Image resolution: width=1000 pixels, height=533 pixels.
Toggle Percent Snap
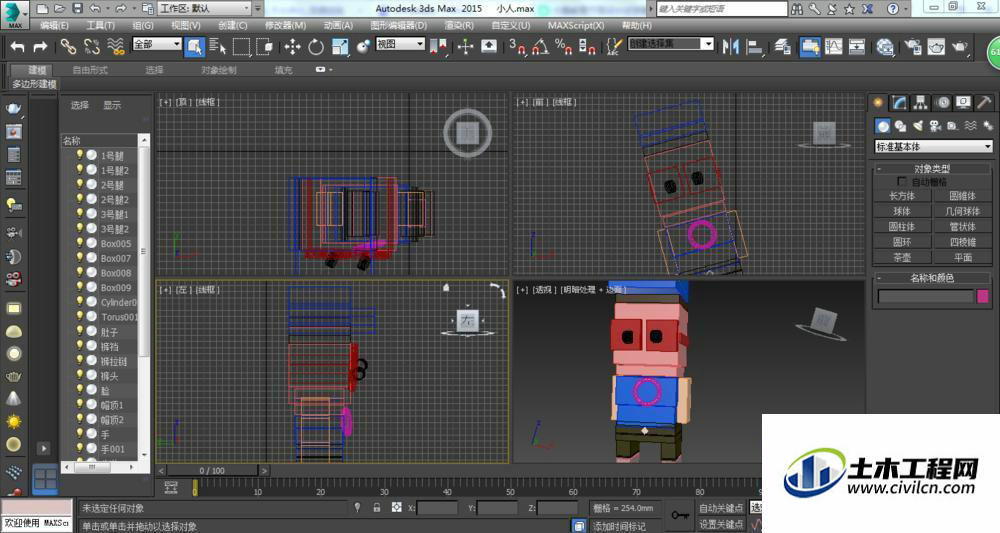point(563,47)
